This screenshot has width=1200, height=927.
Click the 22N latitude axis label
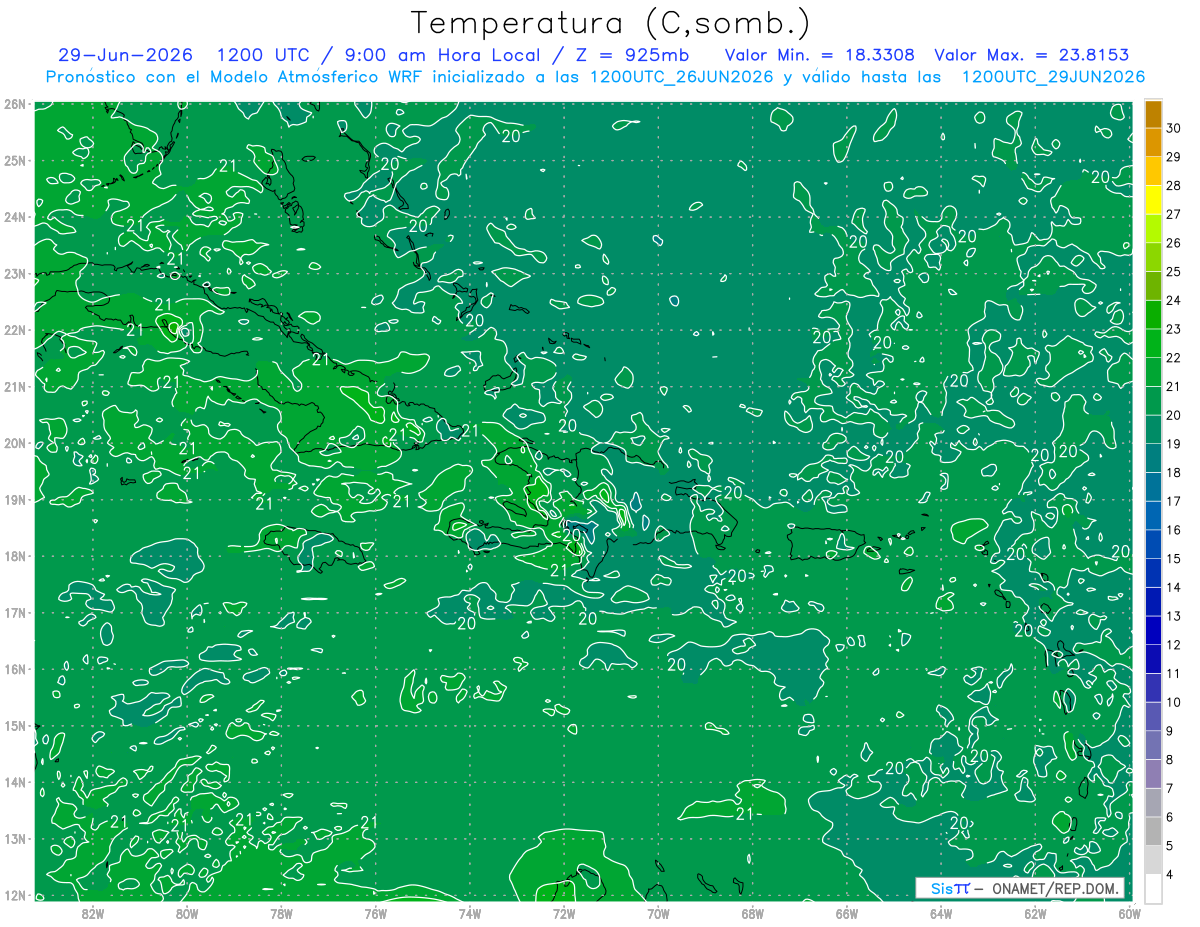pyautogui.click(x=15, y=330)
